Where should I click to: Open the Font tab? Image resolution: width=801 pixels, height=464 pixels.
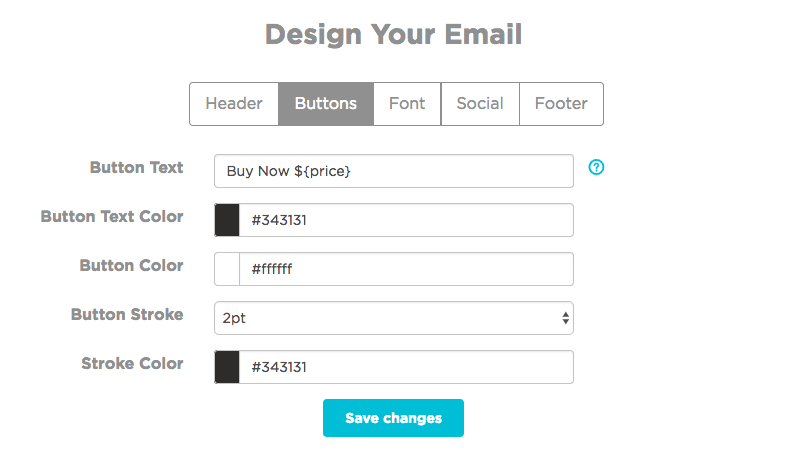coord(407,104)
